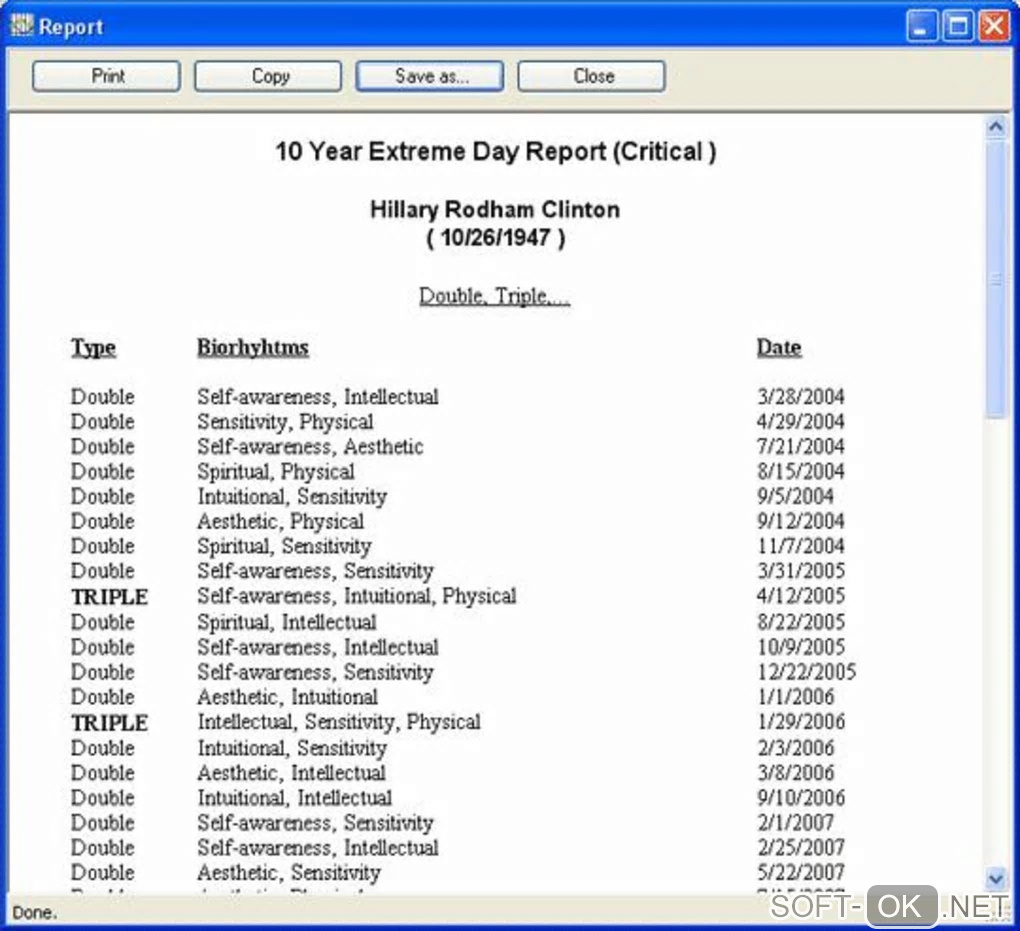Click the vertical scrollbar thumb
This screenshot has height=931, width=1020.
coord(996,280)
